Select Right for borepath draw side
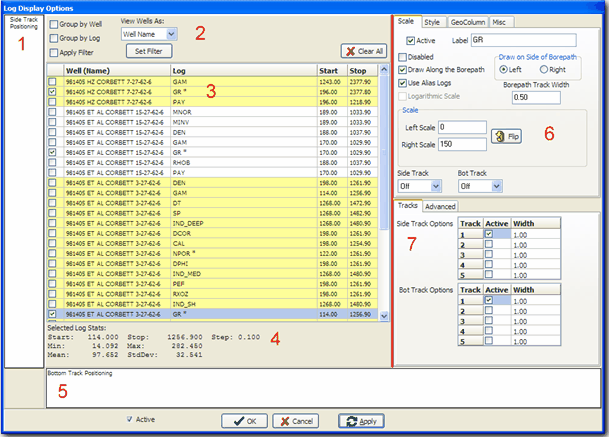This screenshot has height=437, width=609. pos(543,69)
